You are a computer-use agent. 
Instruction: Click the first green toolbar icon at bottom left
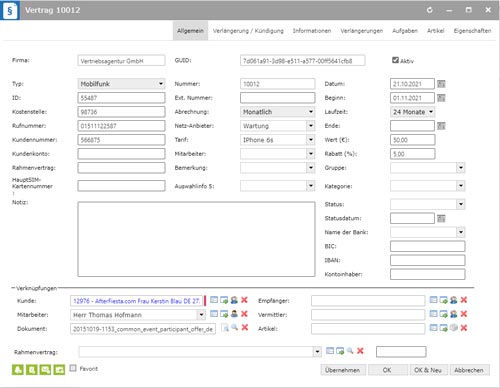pos(18,370)
